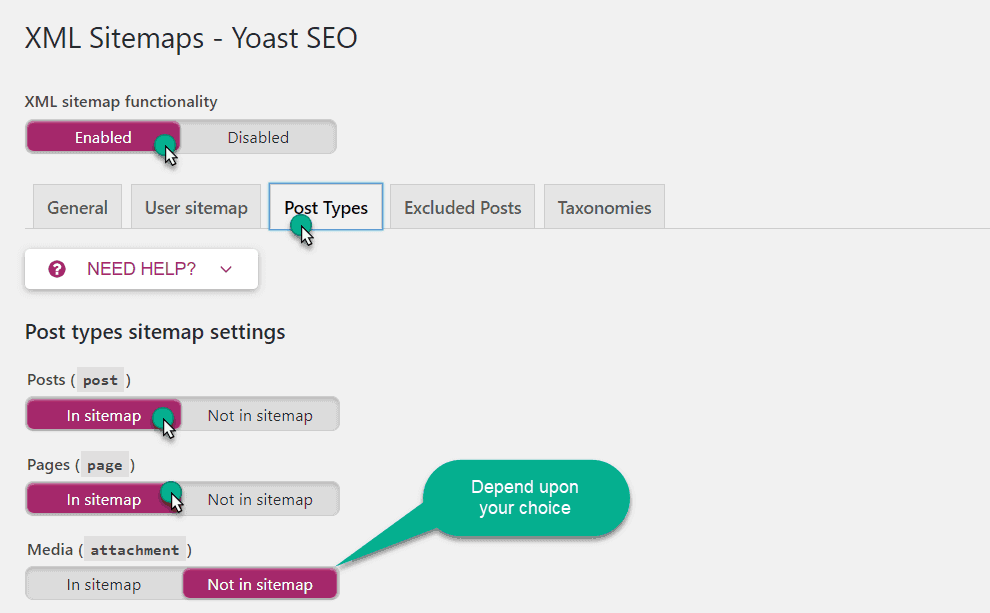The height and width of the screenshot is (613, 990).
Task: Click the 'attachment' code label
Action: (134, 550)
